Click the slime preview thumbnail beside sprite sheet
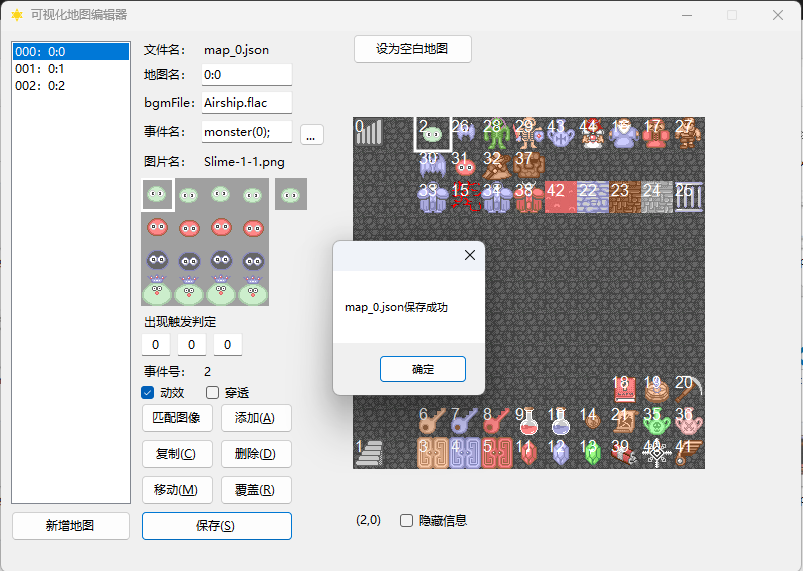This screenshot has width=803, height=571. (291, 194)
